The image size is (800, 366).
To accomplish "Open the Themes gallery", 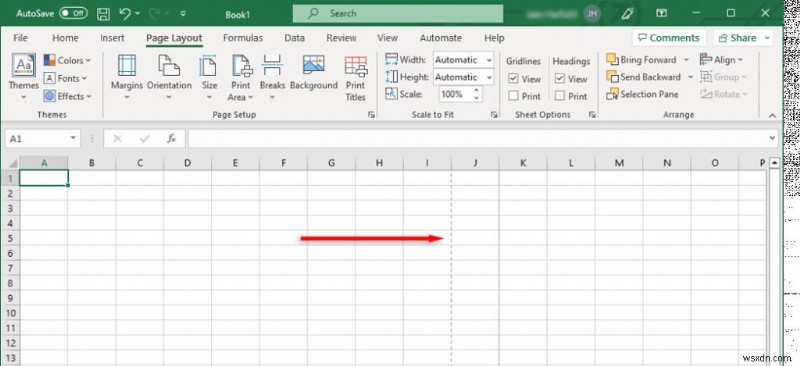I will (23, 76).
